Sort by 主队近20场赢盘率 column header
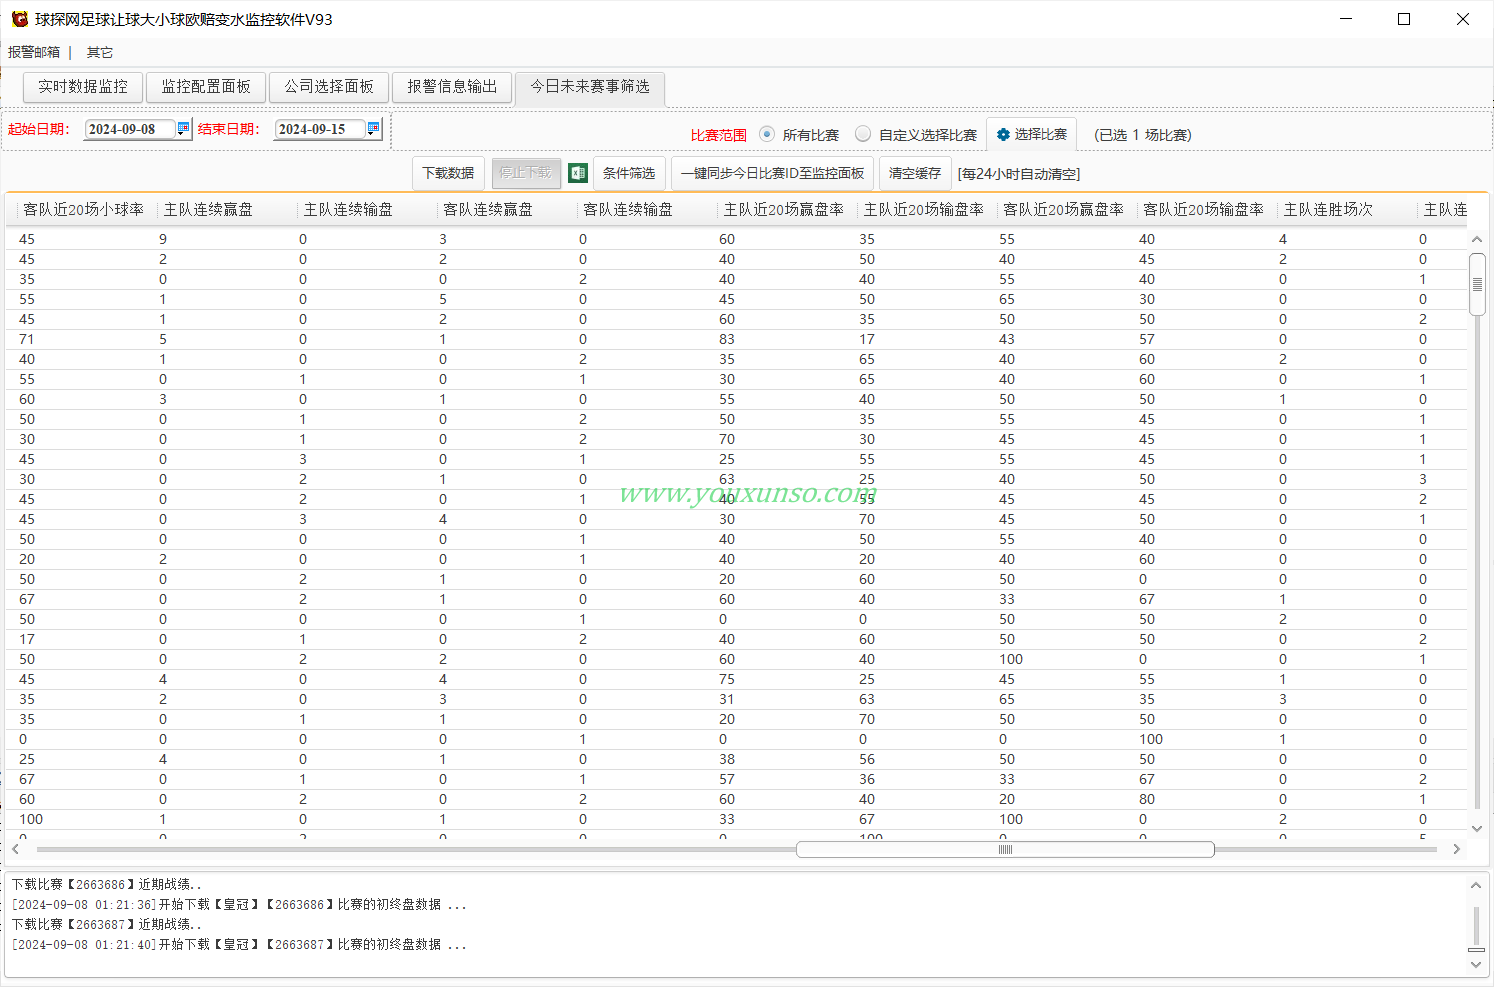Image resolution: width=1494 pixels, height=987 pixels. tap(788, 209)
